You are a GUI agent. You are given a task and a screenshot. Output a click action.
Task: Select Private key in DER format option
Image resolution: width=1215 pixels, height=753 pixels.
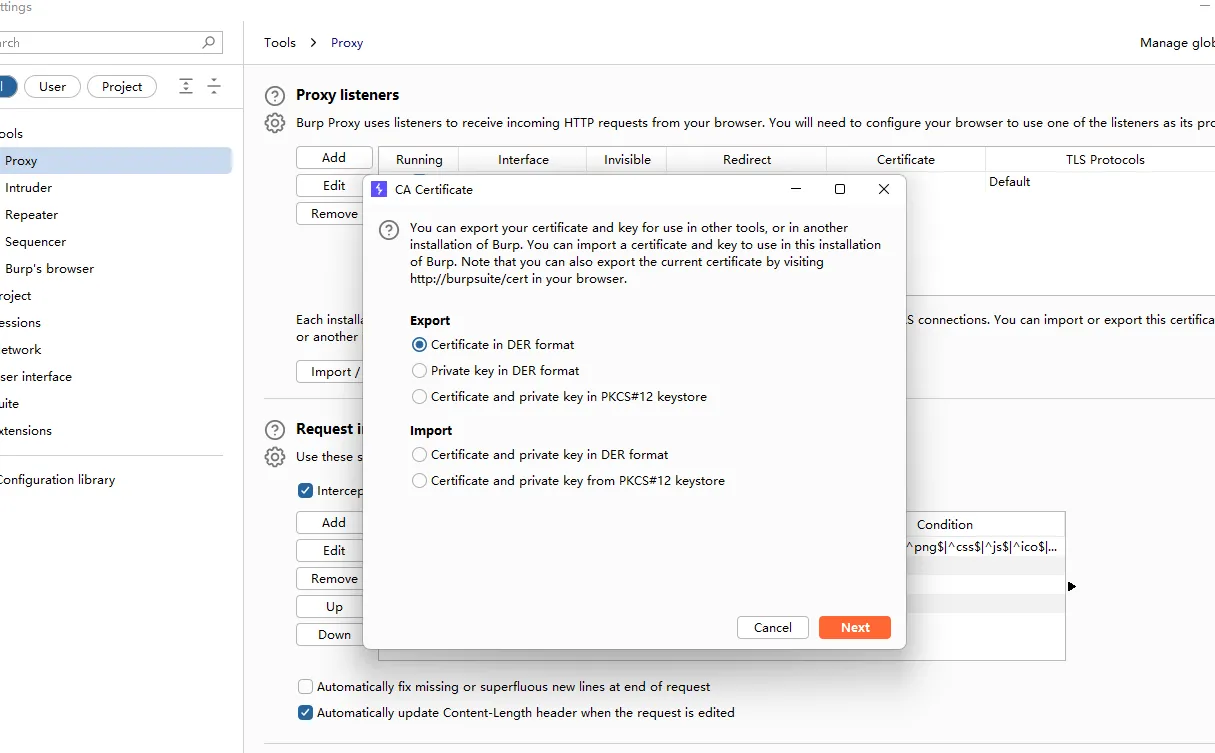(419, 370)
